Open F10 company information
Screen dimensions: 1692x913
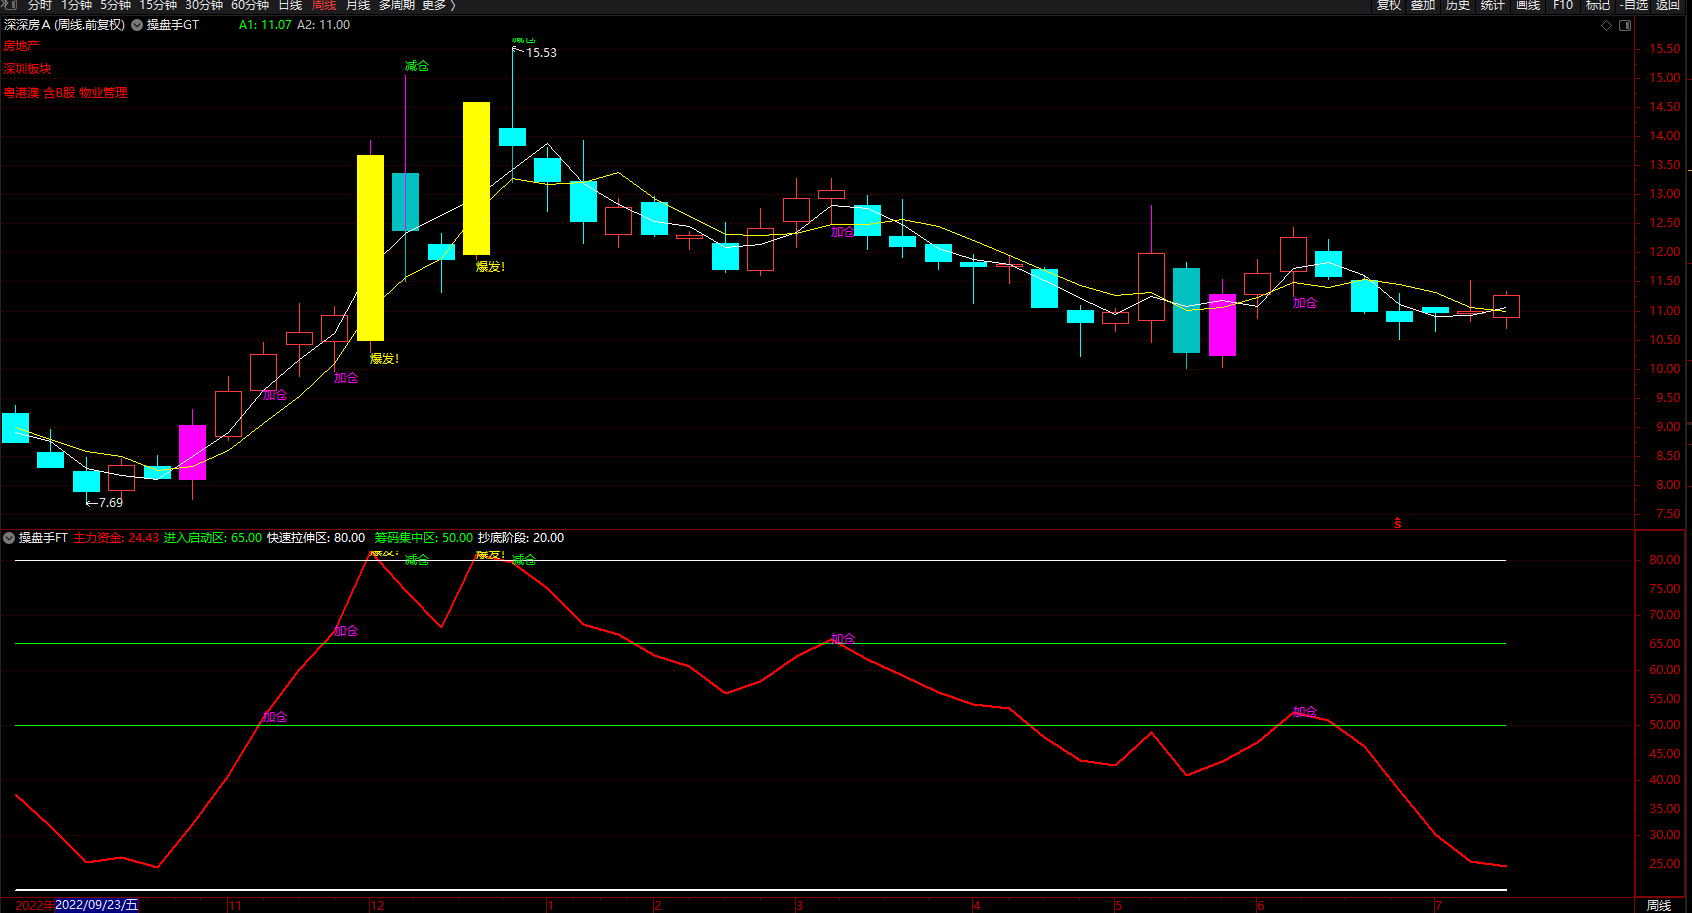[x=1563, y=5]
